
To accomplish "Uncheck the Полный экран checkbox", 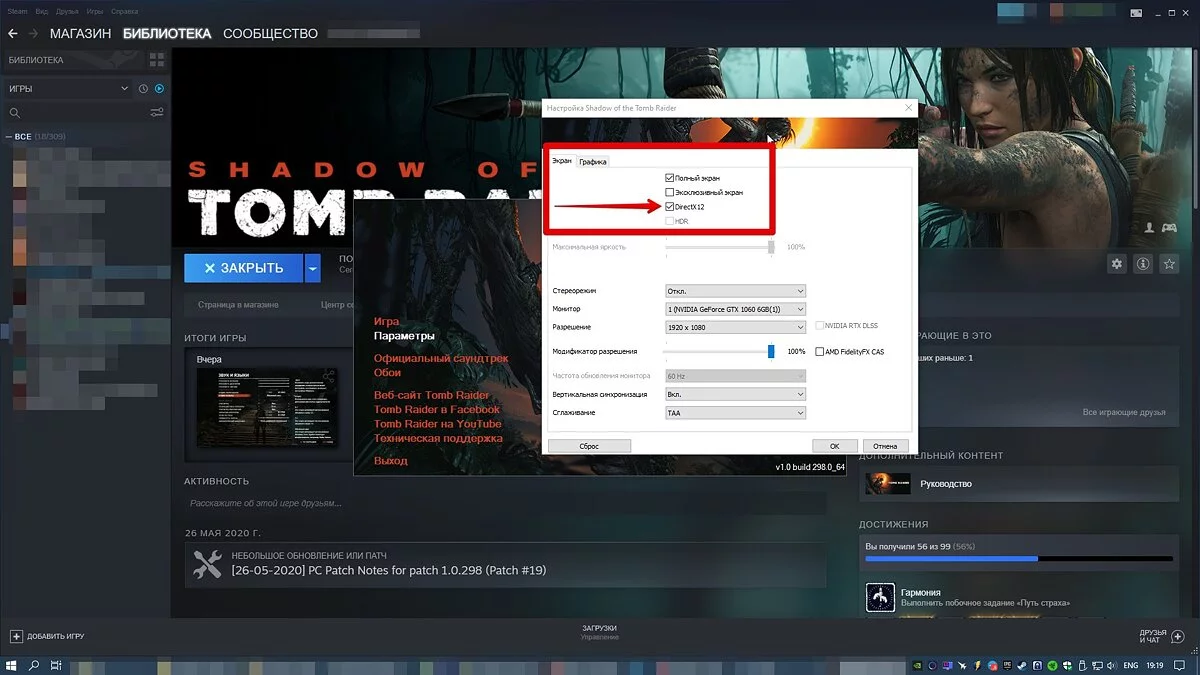I will point(670,178).
